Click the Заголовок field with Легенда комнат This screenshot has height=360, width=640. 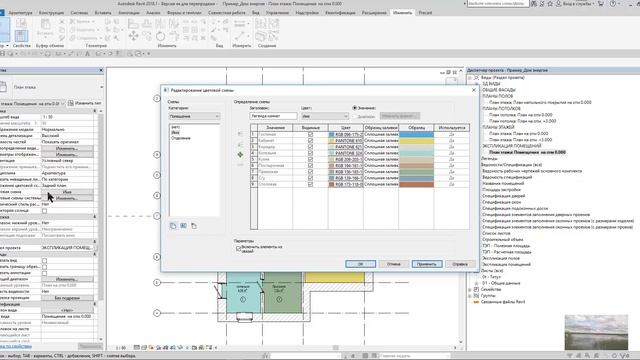tap(273, 116)
